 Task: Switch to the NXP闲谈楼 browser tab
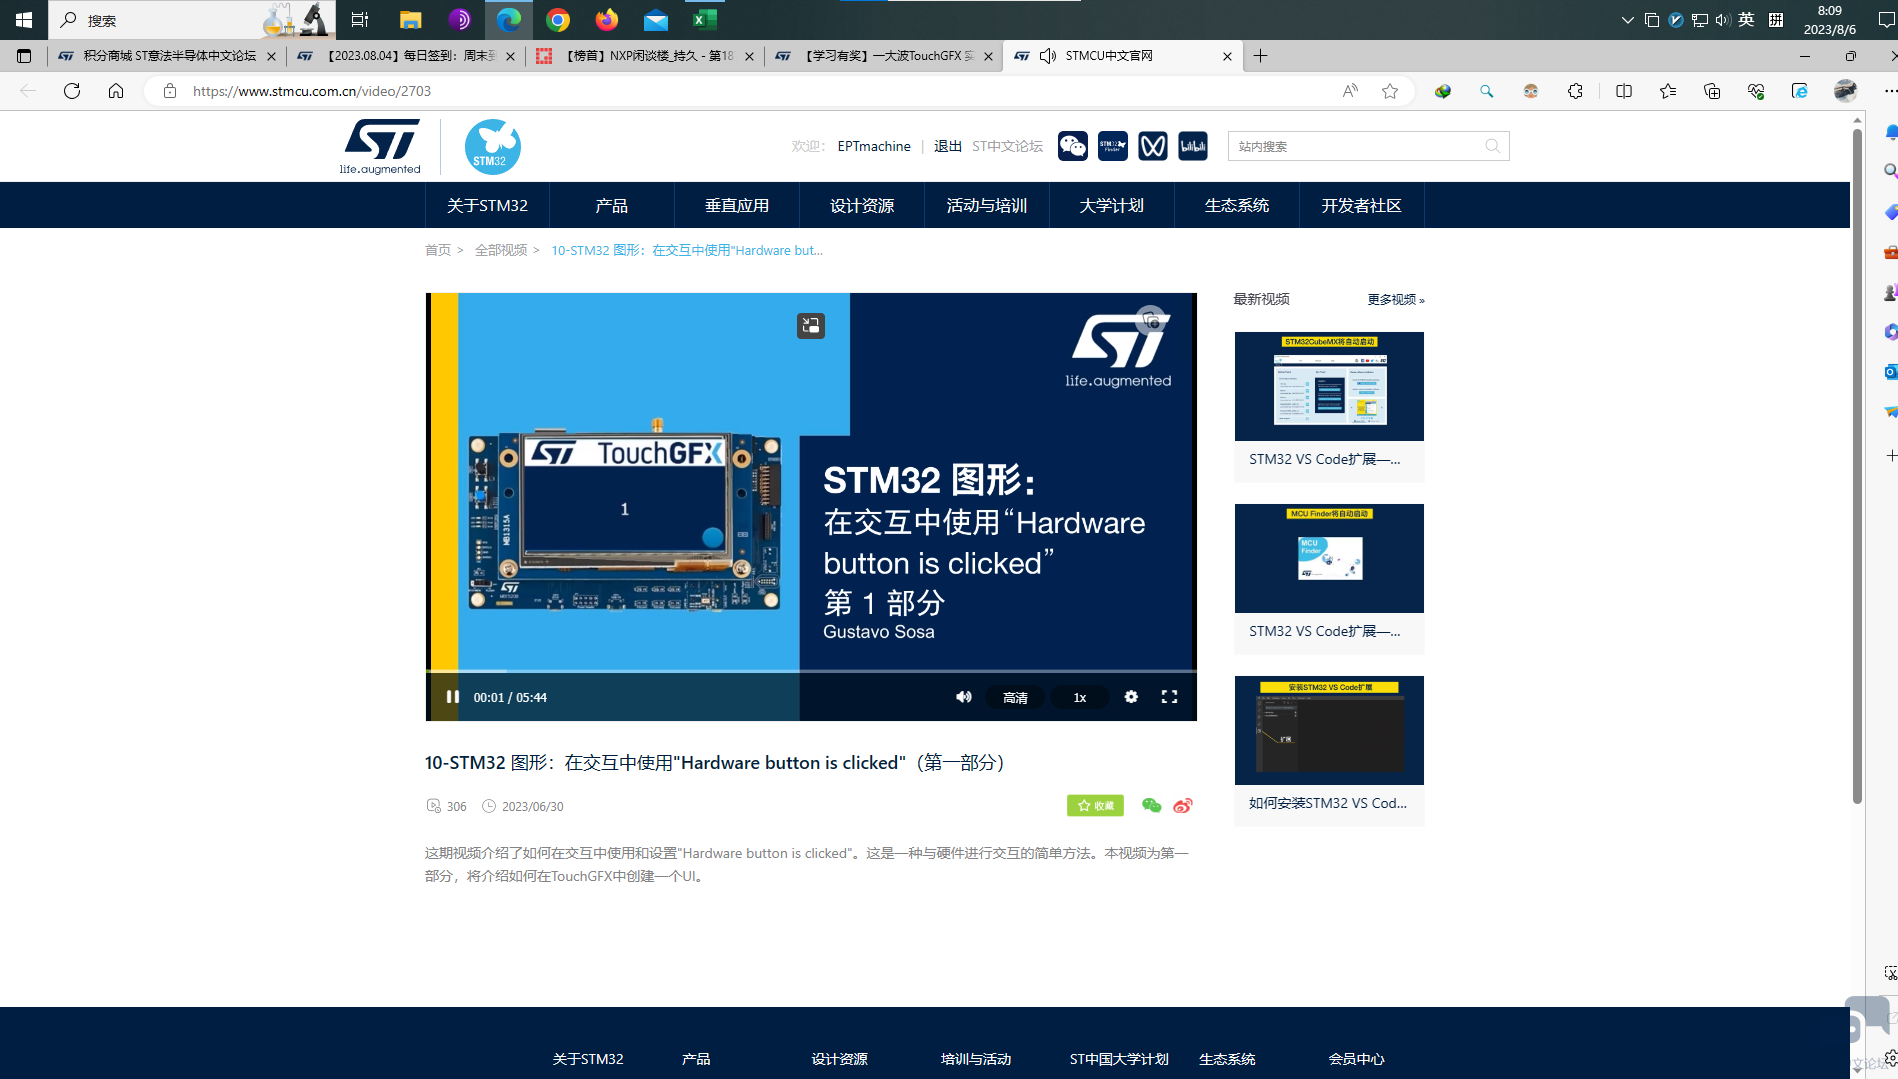tap(645, 56)
